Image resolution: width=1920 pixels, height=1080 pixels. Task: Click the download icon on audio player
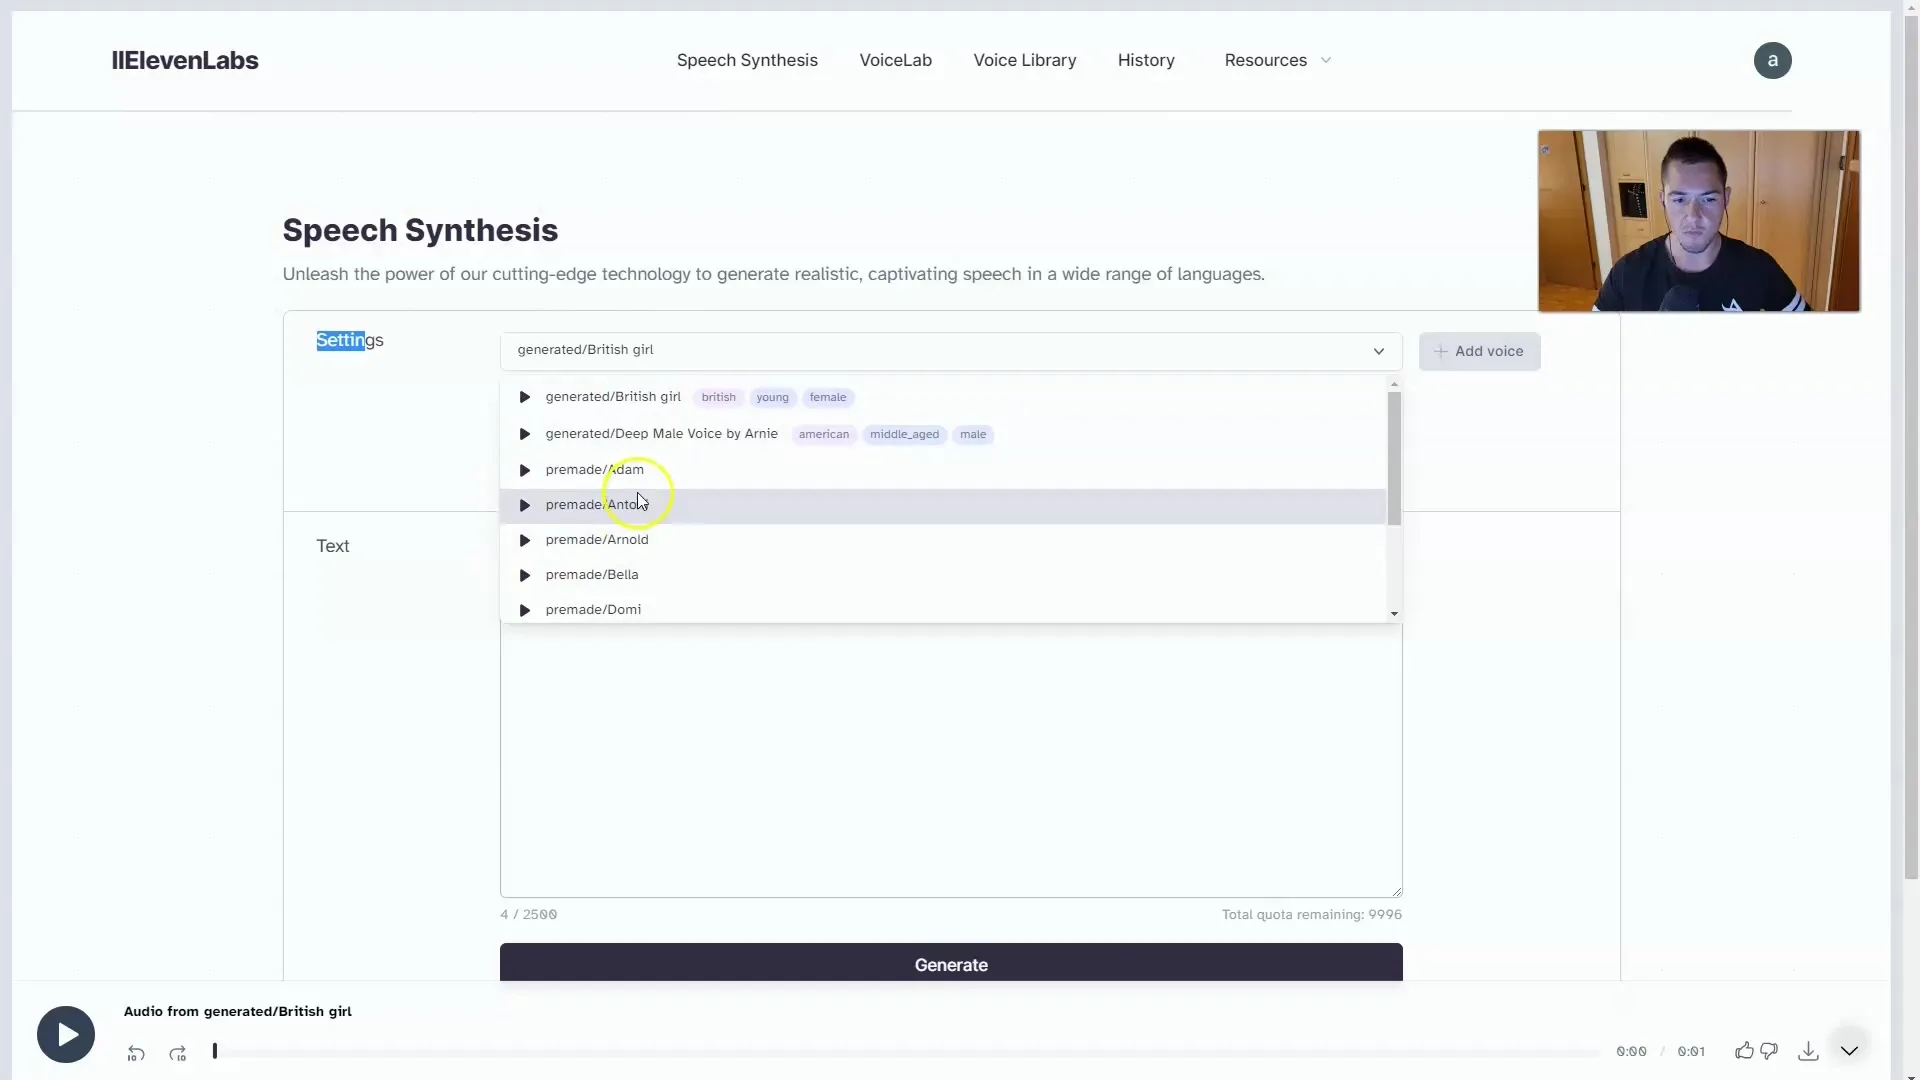[x=1807, y=1051]
